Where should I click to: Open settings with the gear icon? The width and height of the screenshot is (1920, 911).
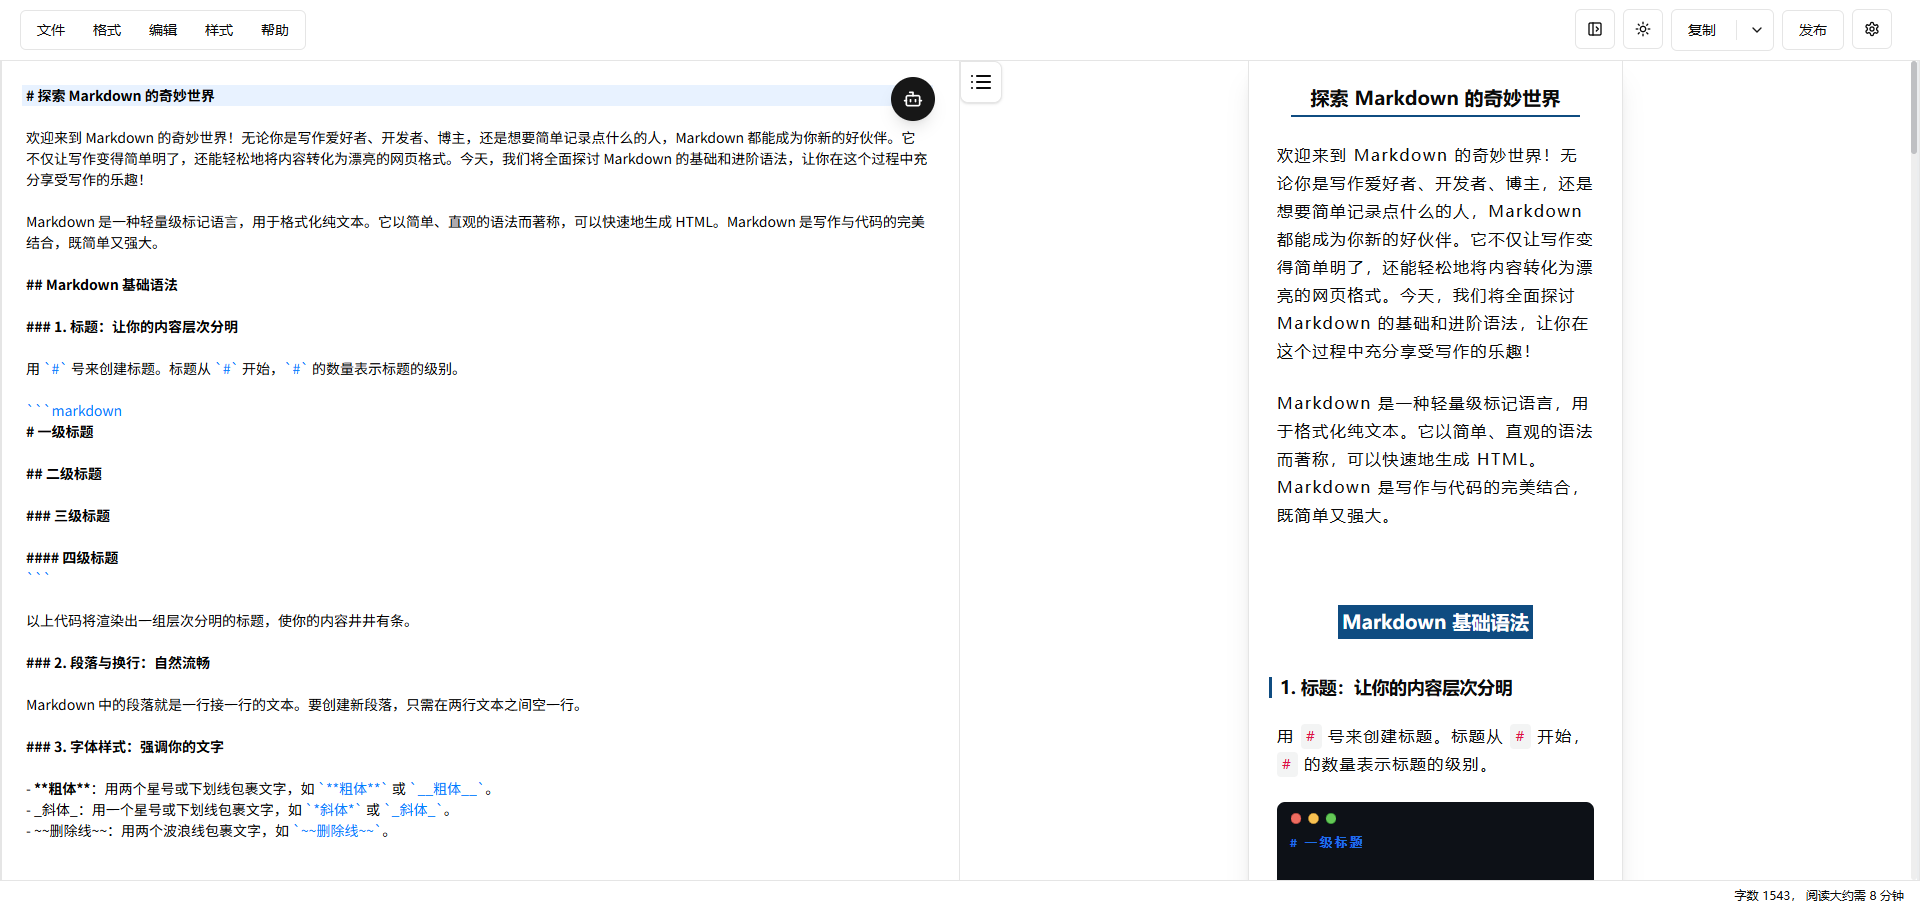click(1872, 30)
